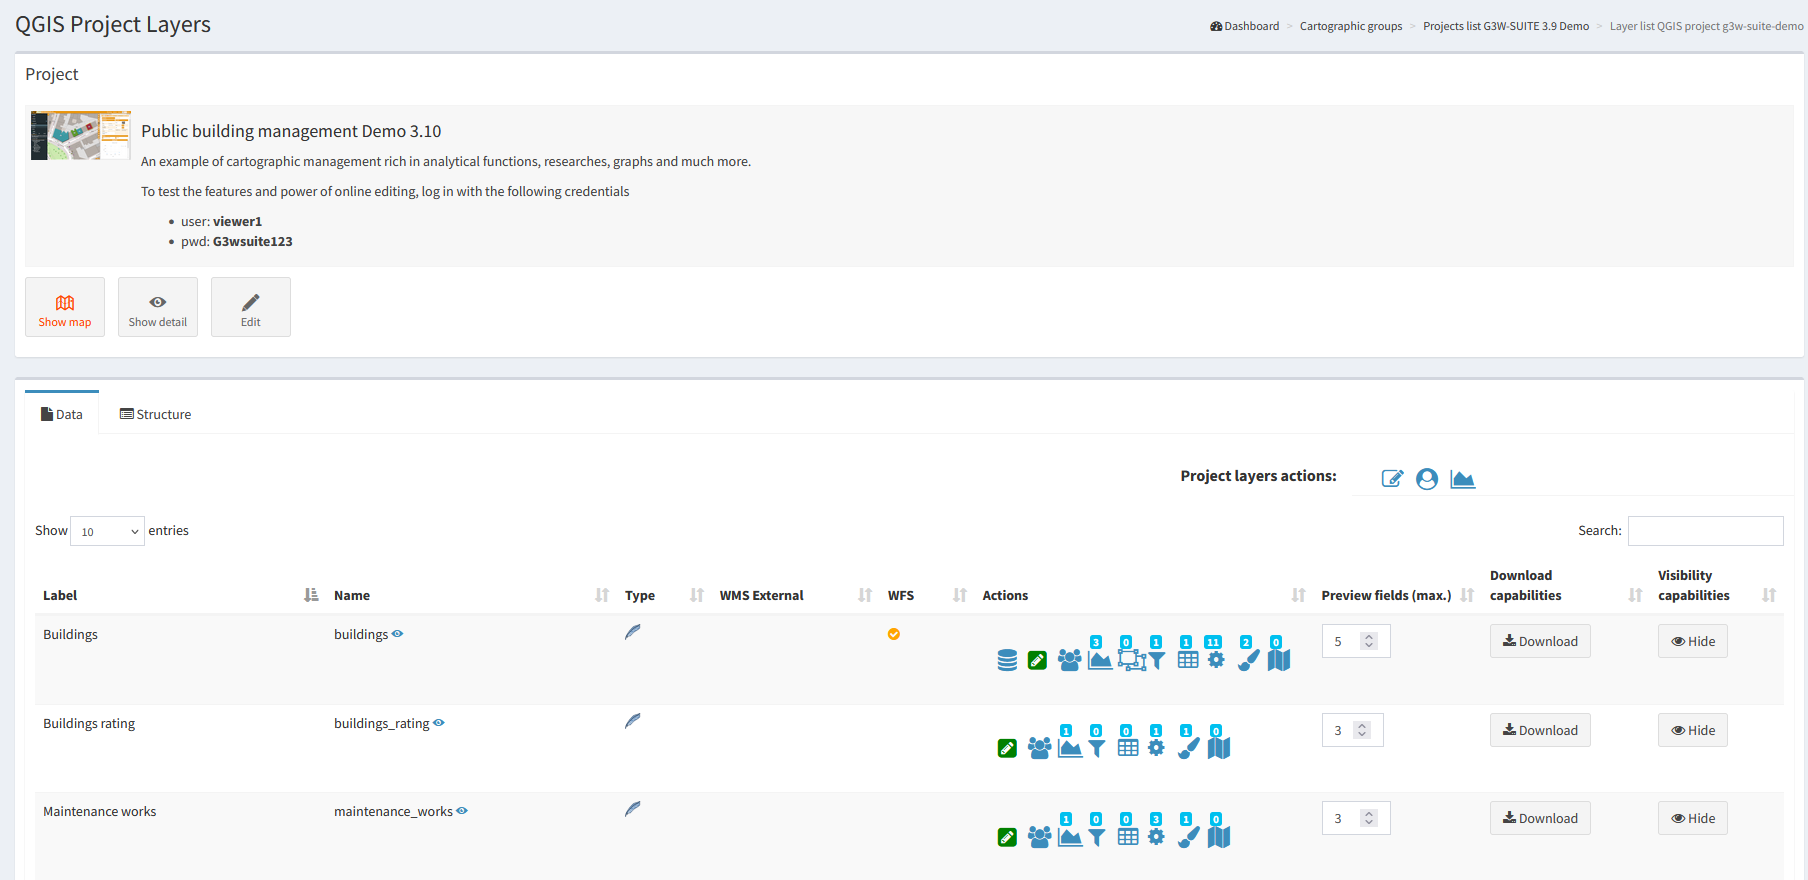Click map icon in Buildings rating row

1219,748
